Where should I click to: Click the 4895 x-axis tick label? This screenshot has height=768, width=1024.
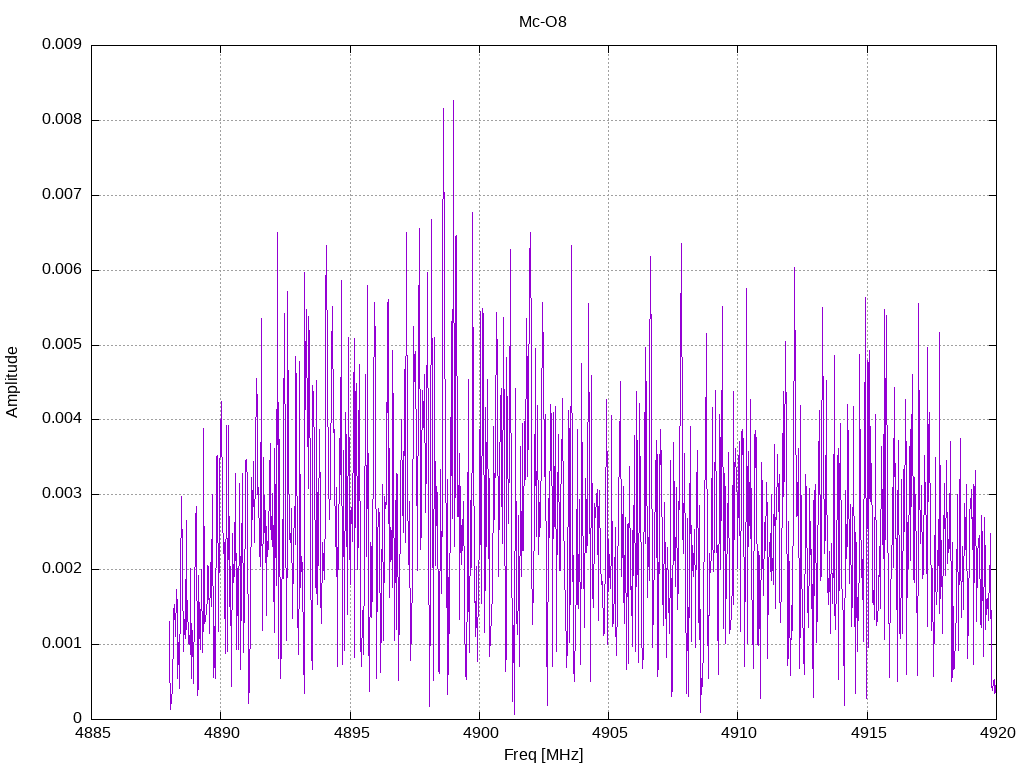pyautogui.click(x=351, y=733)
